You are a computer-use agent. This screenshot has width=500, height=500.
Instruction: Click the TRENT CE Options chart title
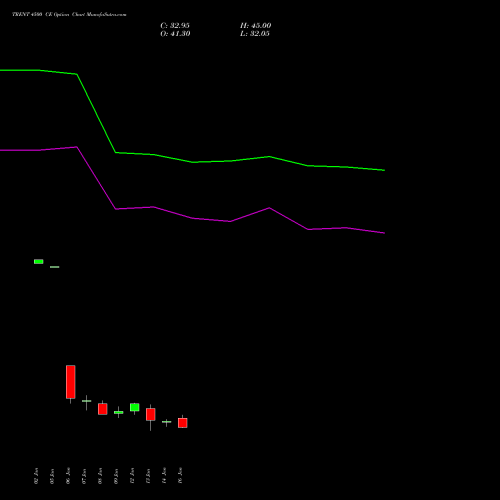[x=69, y=14]
